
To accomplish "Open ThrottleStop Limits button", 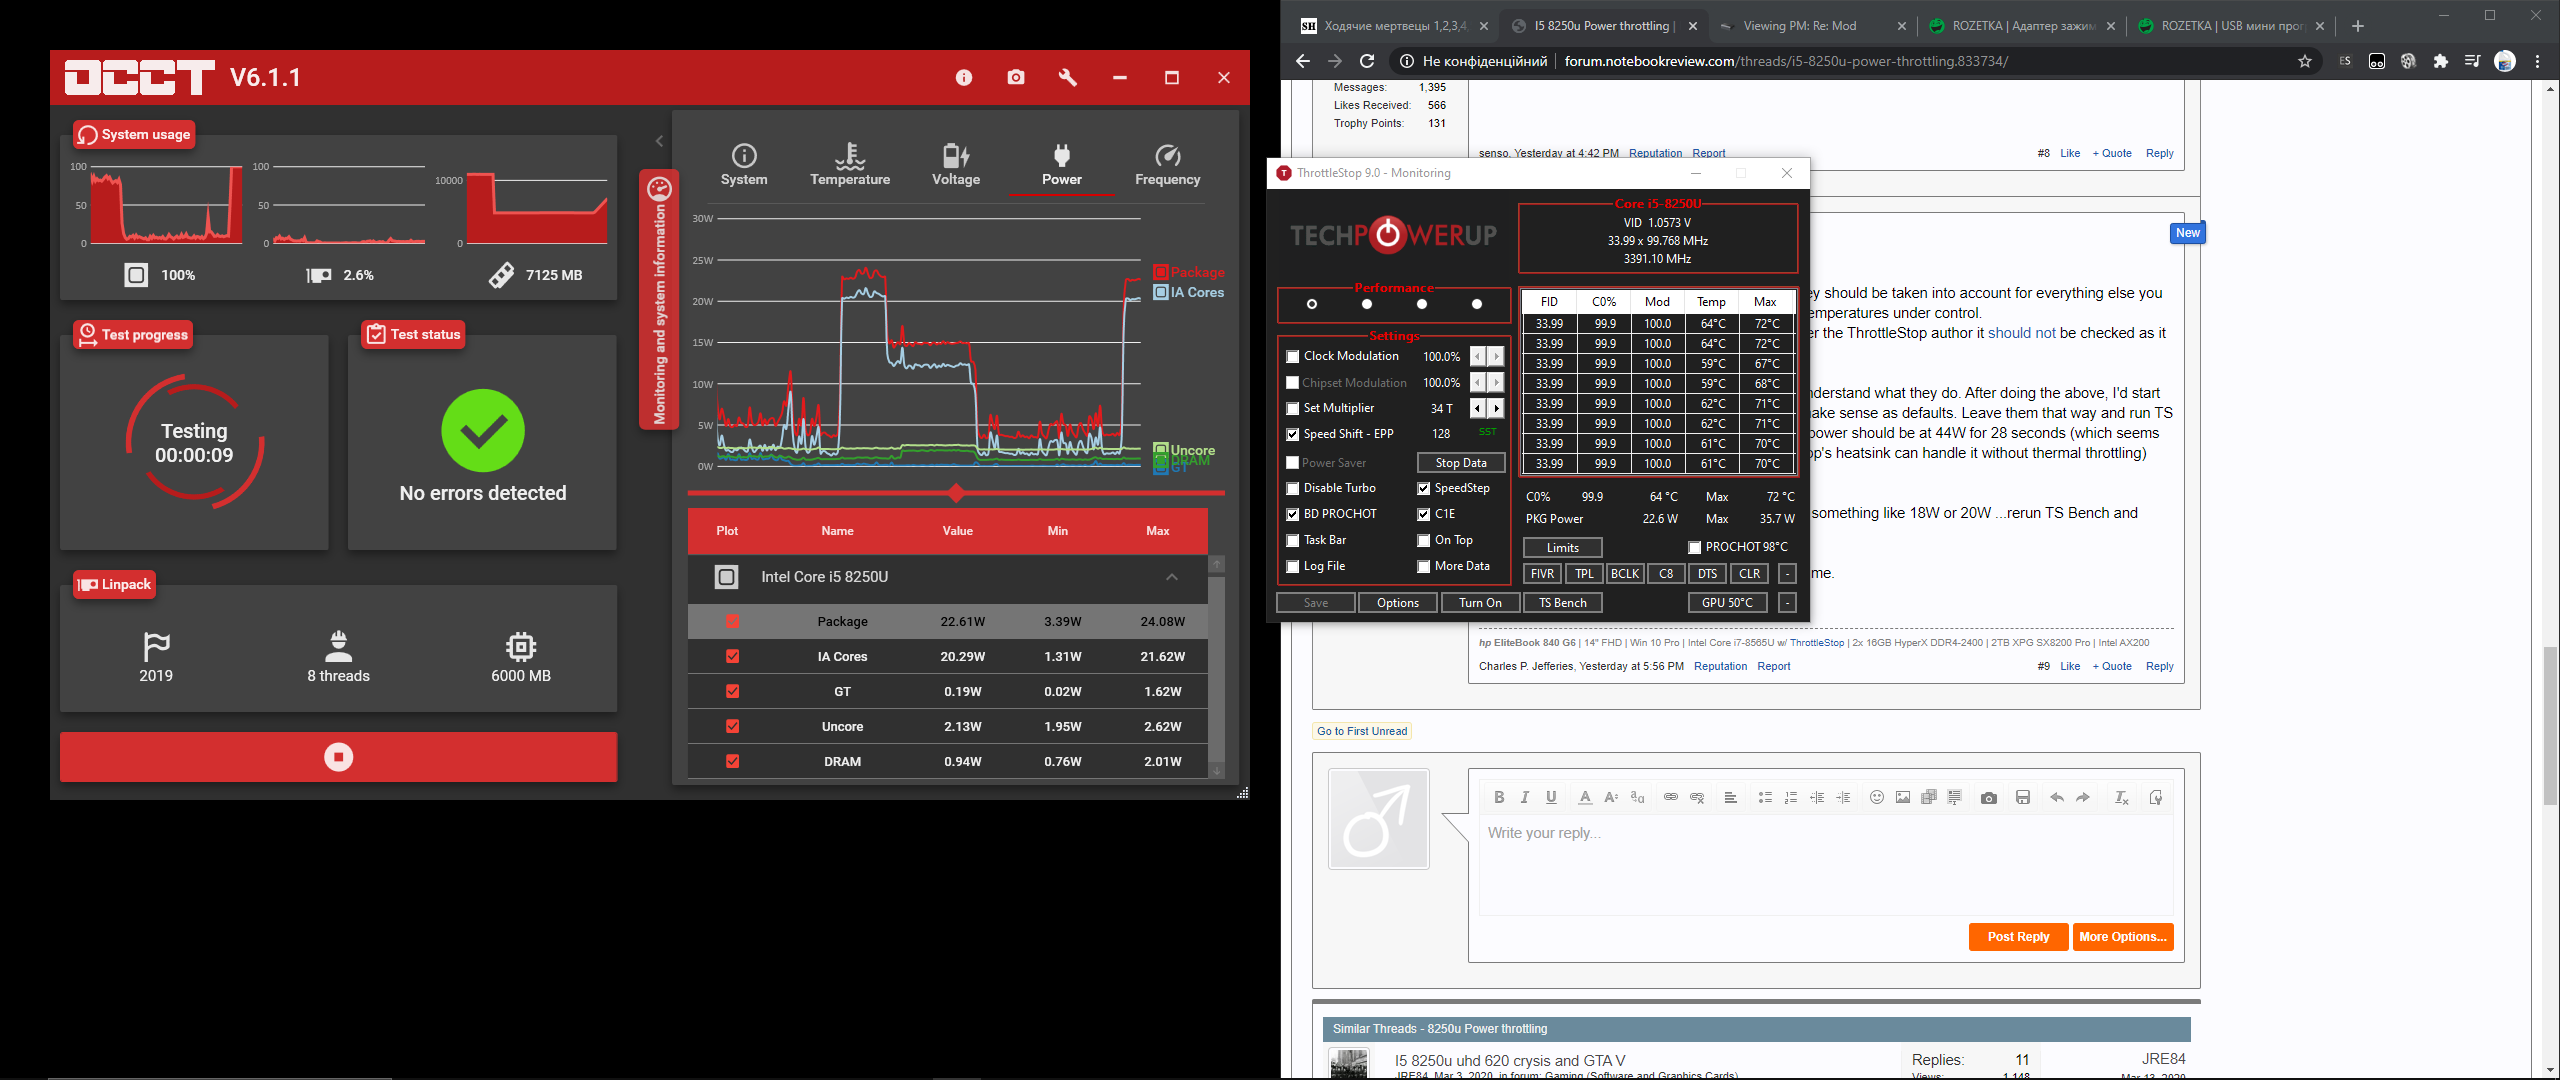I will (x=1562, y=548).
